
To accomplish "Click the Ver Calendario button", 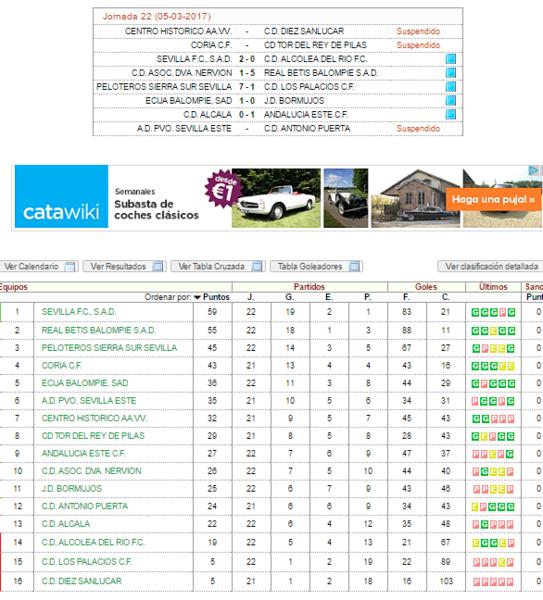I will [39, 266].
